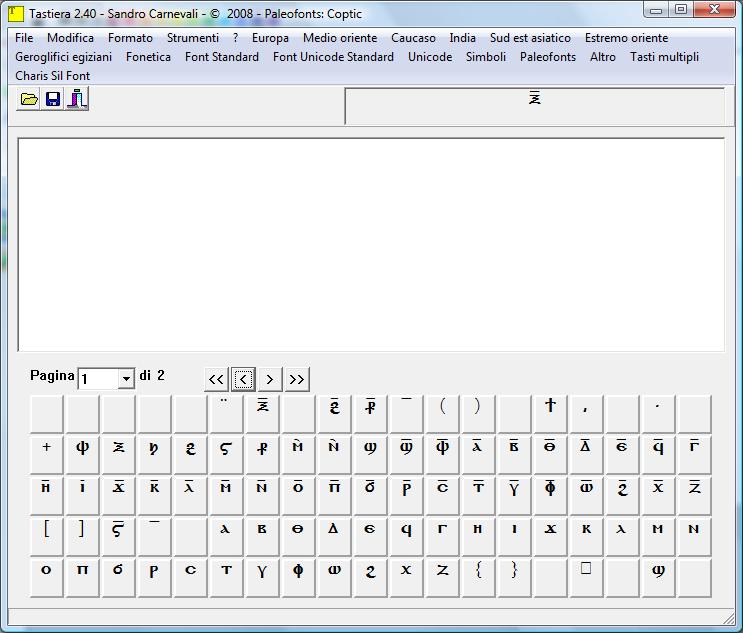Viewport: 743px width, 633px height.
Task: Insert the plain T letter key
Action: [x=226, y=578]
